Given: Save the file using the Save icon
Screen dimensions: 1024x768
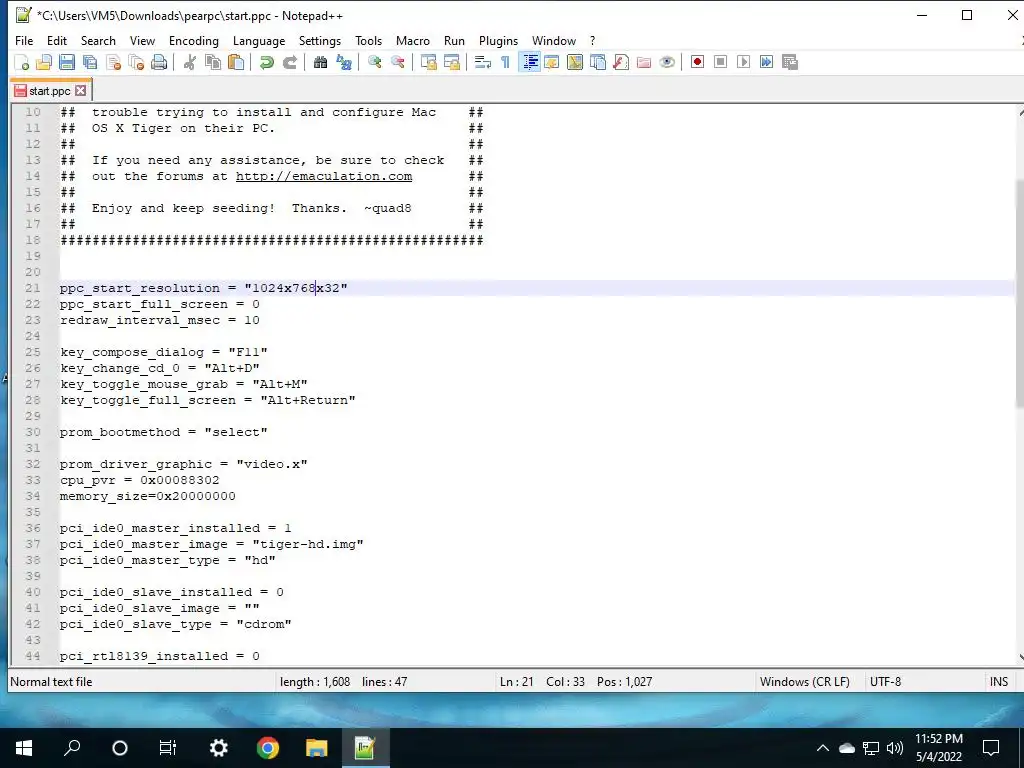Looking at the screenshot, I should click(x=67, y=63).
